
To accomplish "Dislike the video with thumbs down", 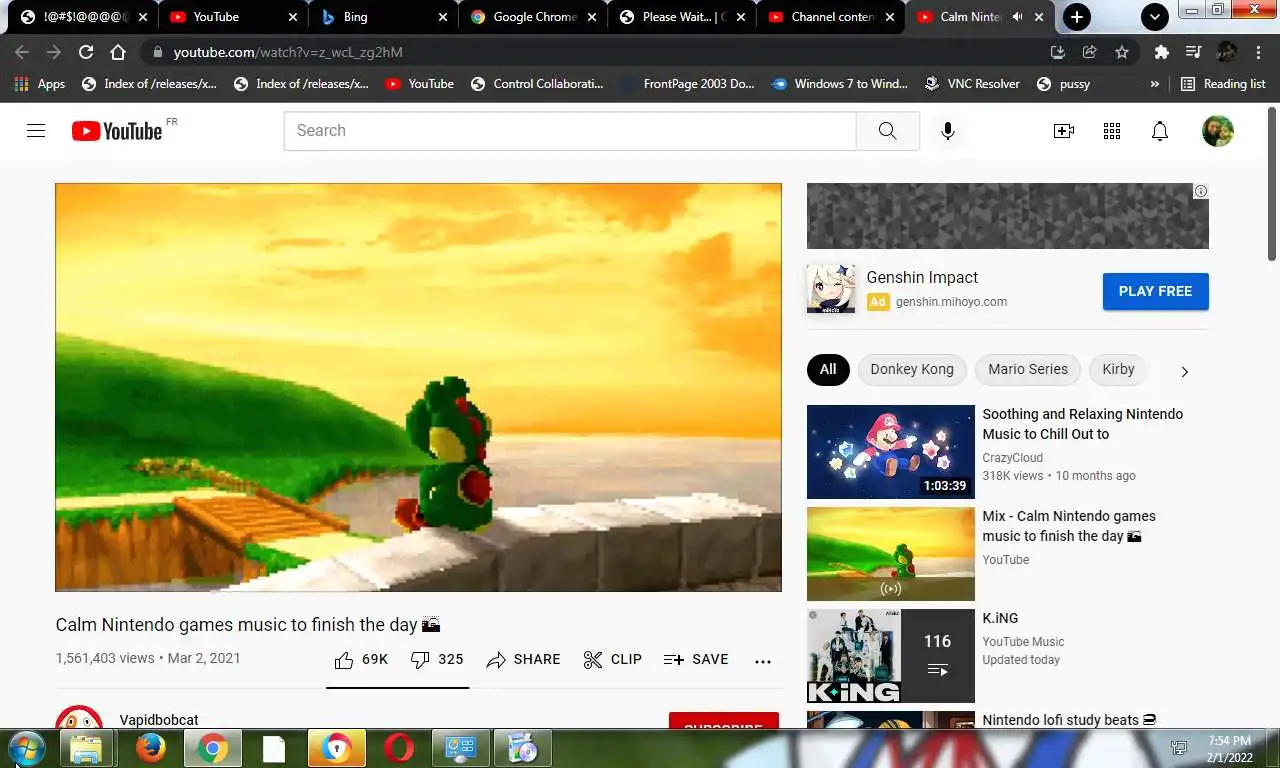I will (437, 659).
